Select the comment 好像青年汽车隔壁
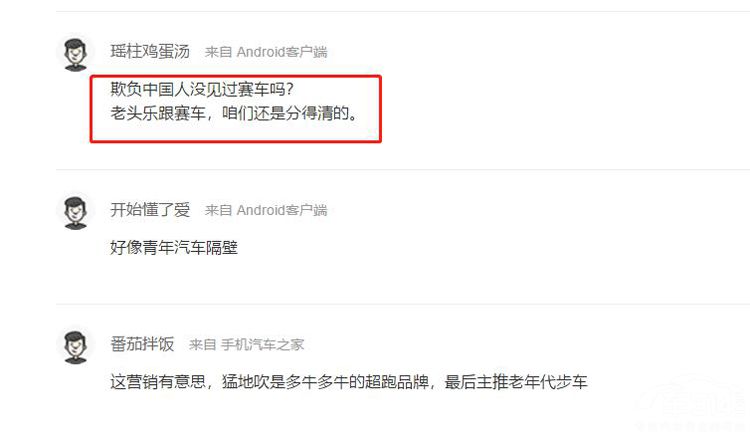This screenshot has height=438, width=750. (x=174, y=247)
